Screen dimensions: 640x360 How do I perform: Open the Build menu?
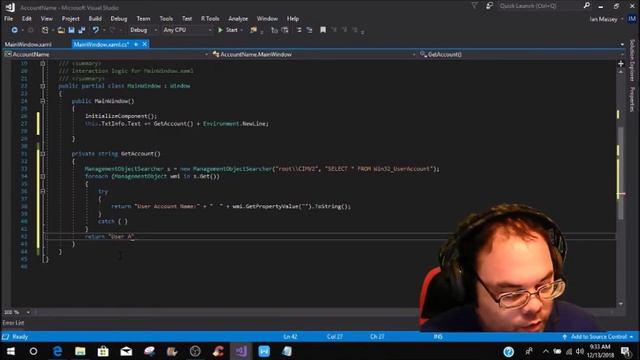pyautogui.click(x=95, y=19)
